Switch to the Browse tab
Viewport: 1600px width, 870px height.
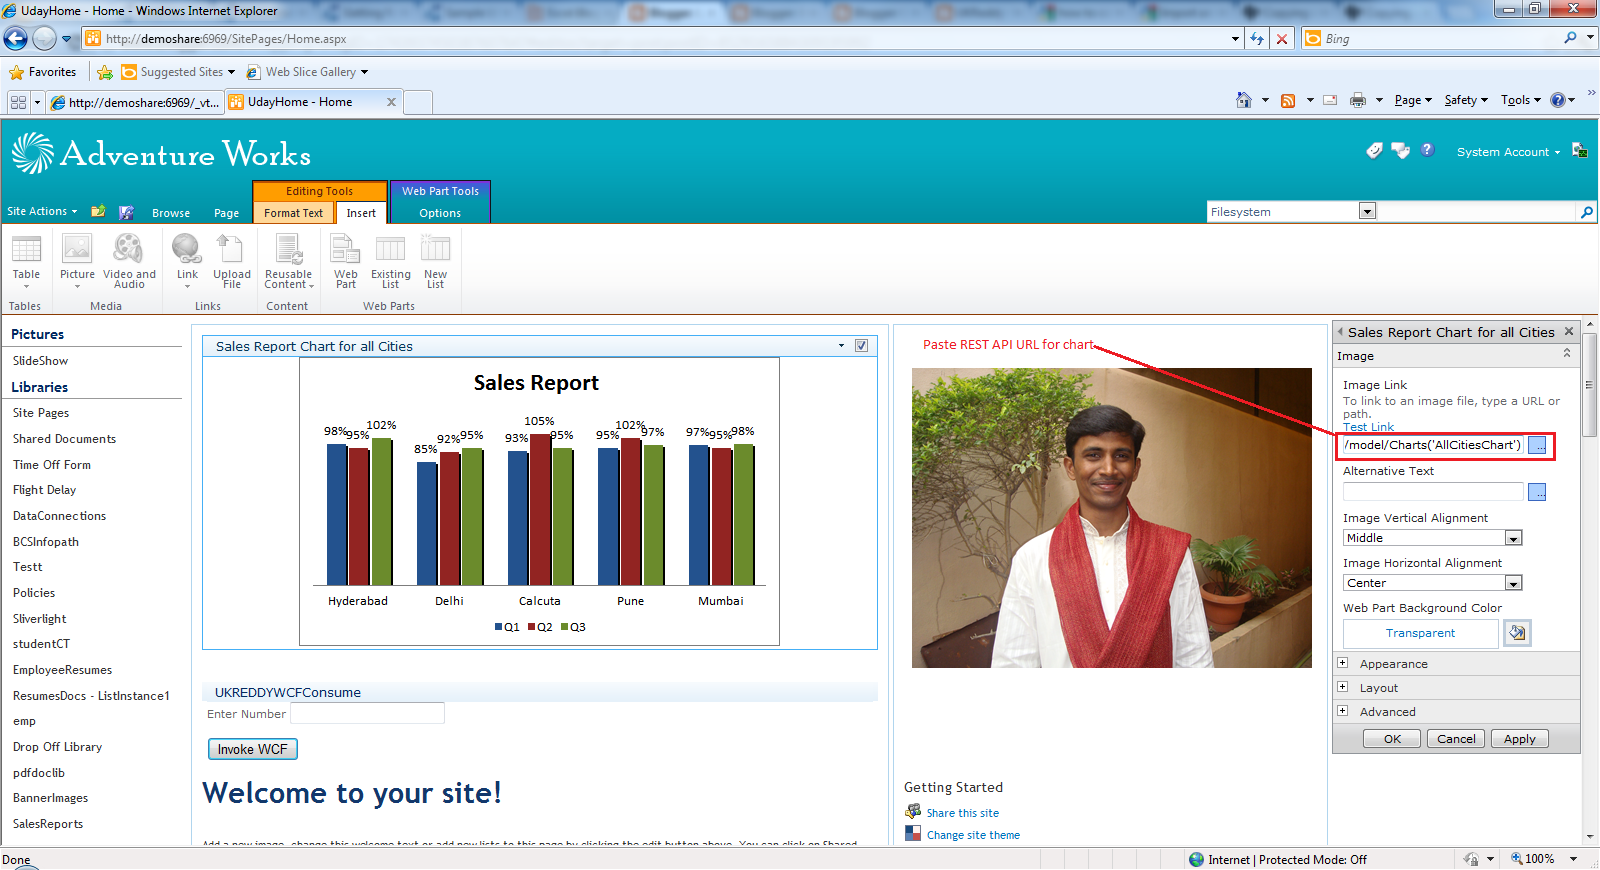click(x=171, y=213)
